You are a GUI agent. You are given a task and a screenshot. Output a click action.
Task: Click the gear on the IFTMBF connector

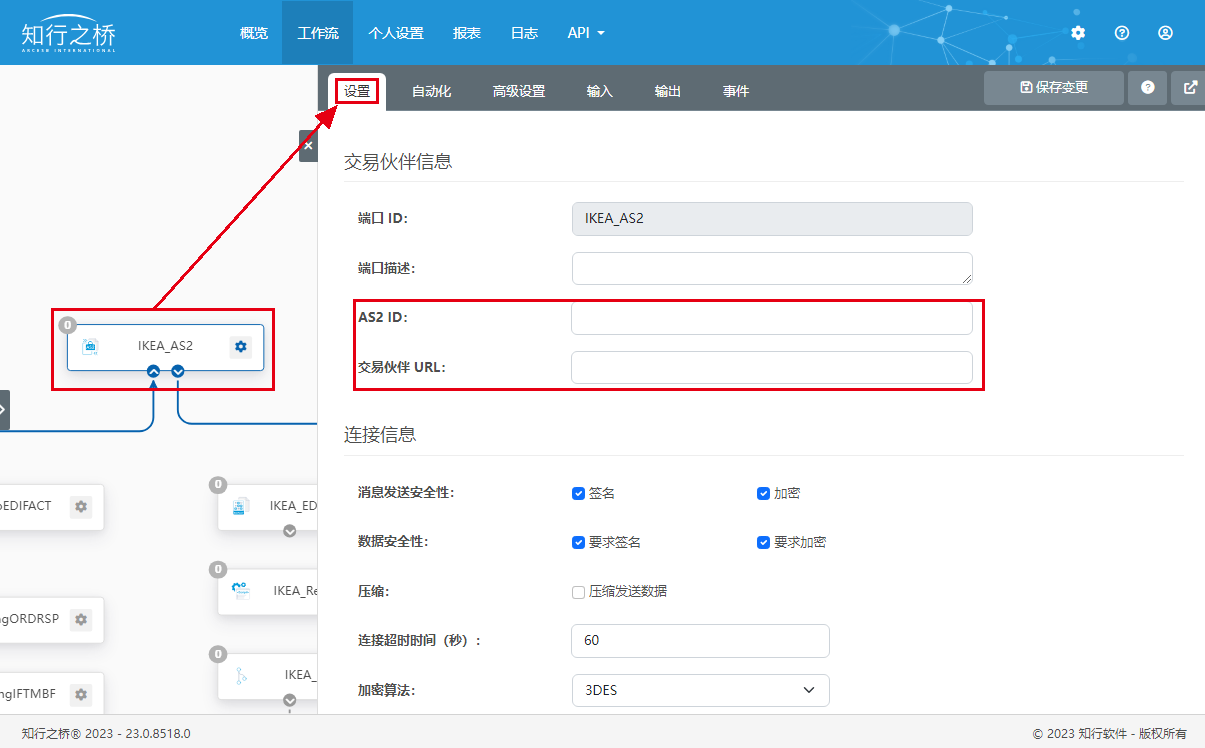pyautogui.click(x=81, y=694)
